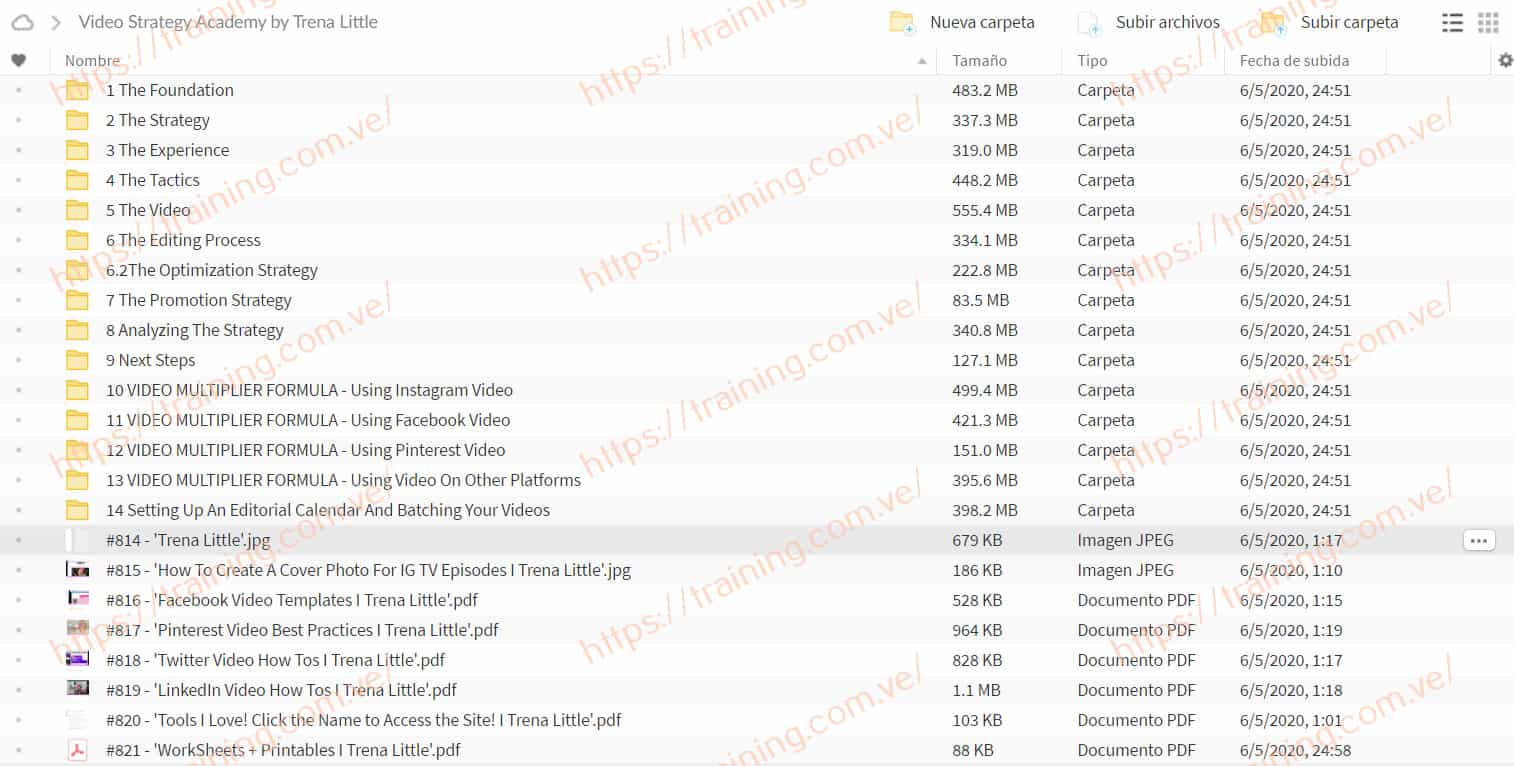Viewport: 1514px width, 766px height.
Task: Favorite dot for 1 The Foundation row
Action: point(18,90)
